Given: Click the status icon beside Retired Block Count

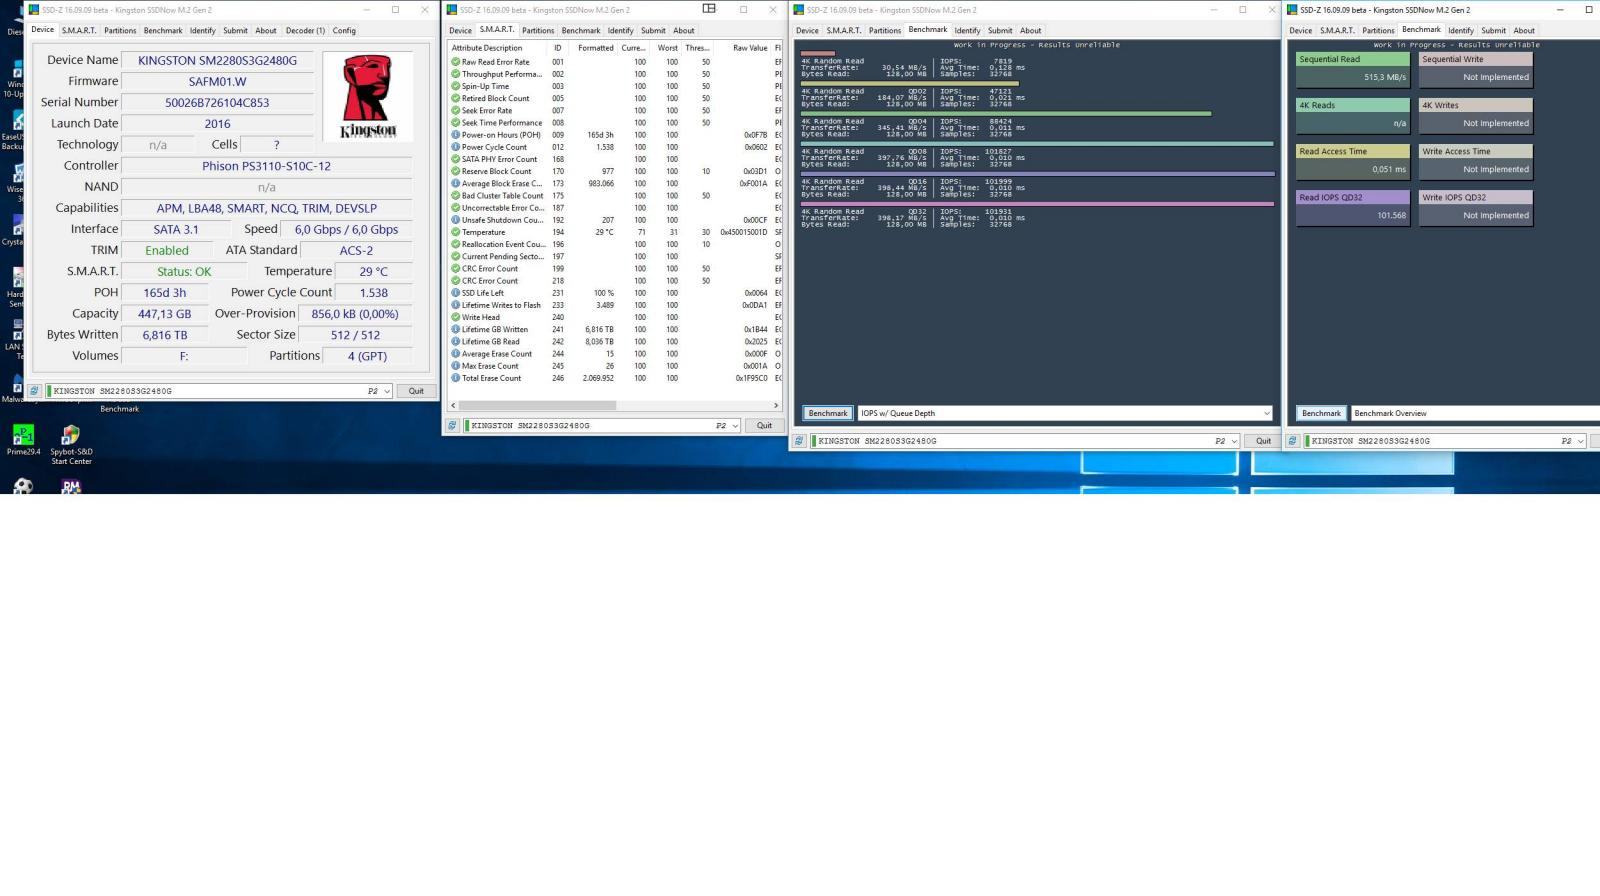Looking at the screenshot, I should tap(456, 98).
